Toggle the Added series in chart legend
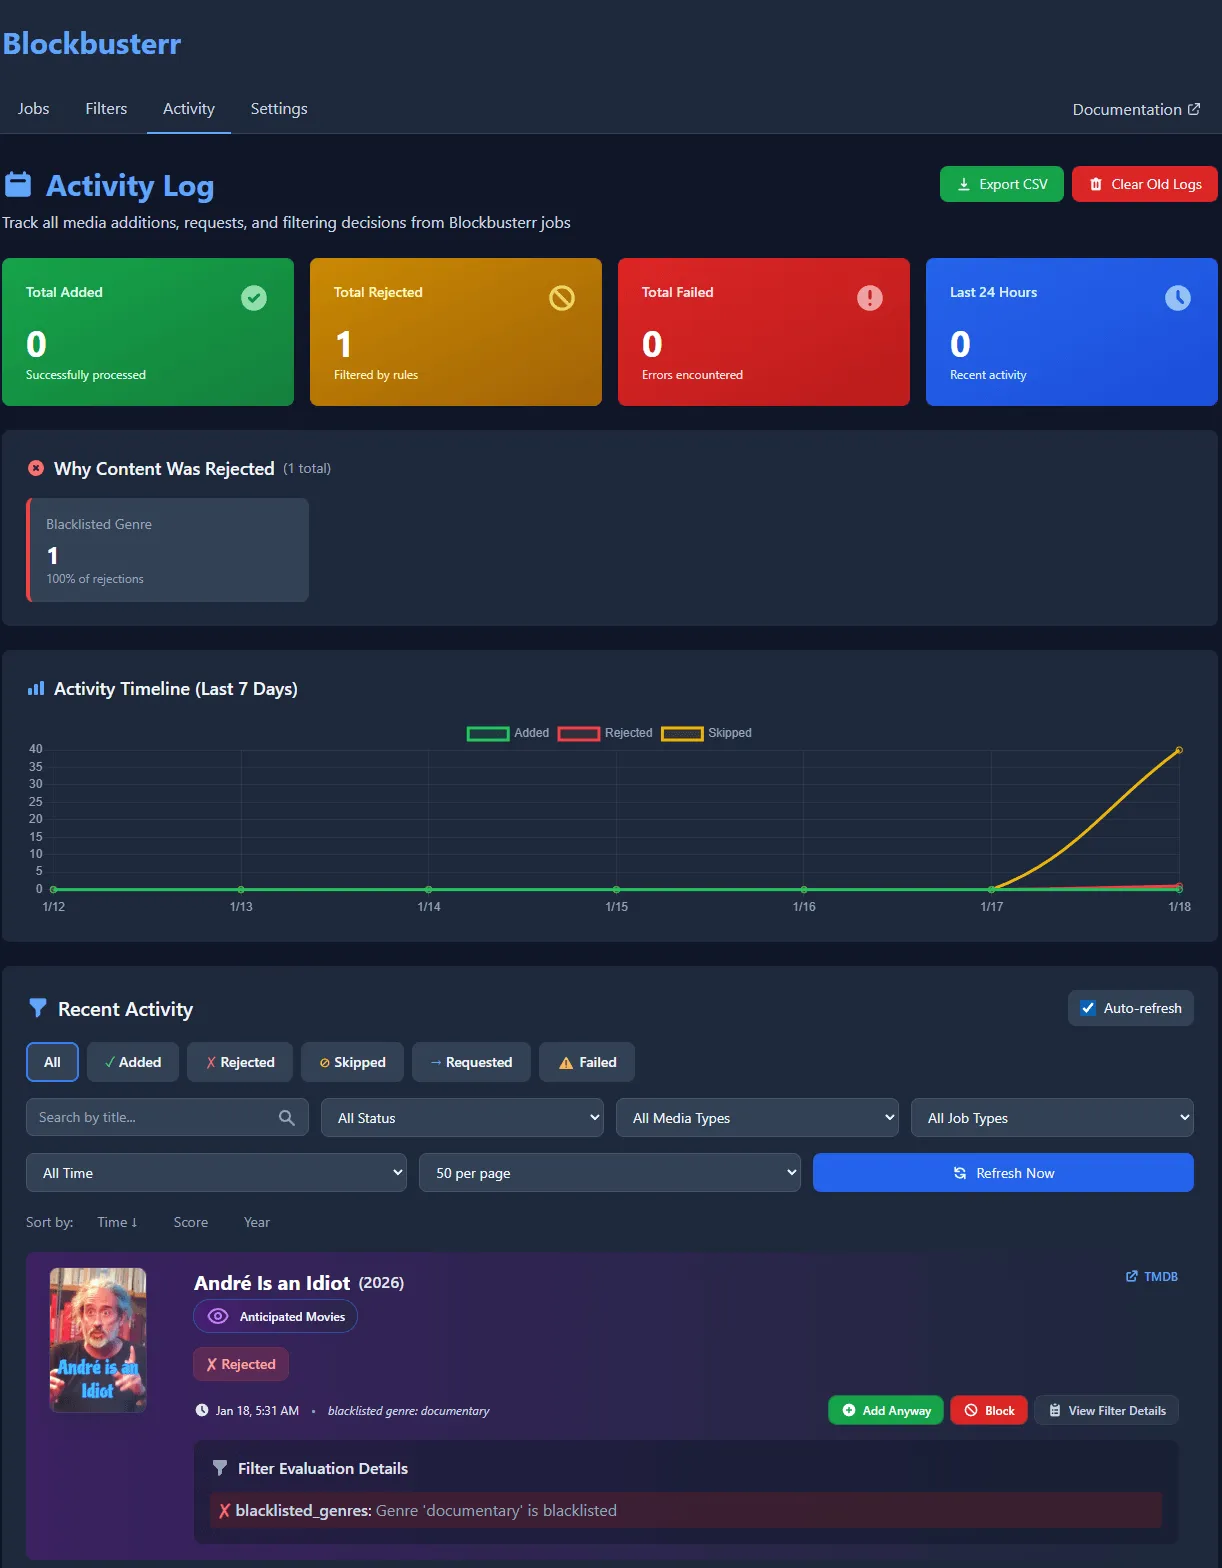This screenshot has width=1222, height=1568. click(508, 733)
